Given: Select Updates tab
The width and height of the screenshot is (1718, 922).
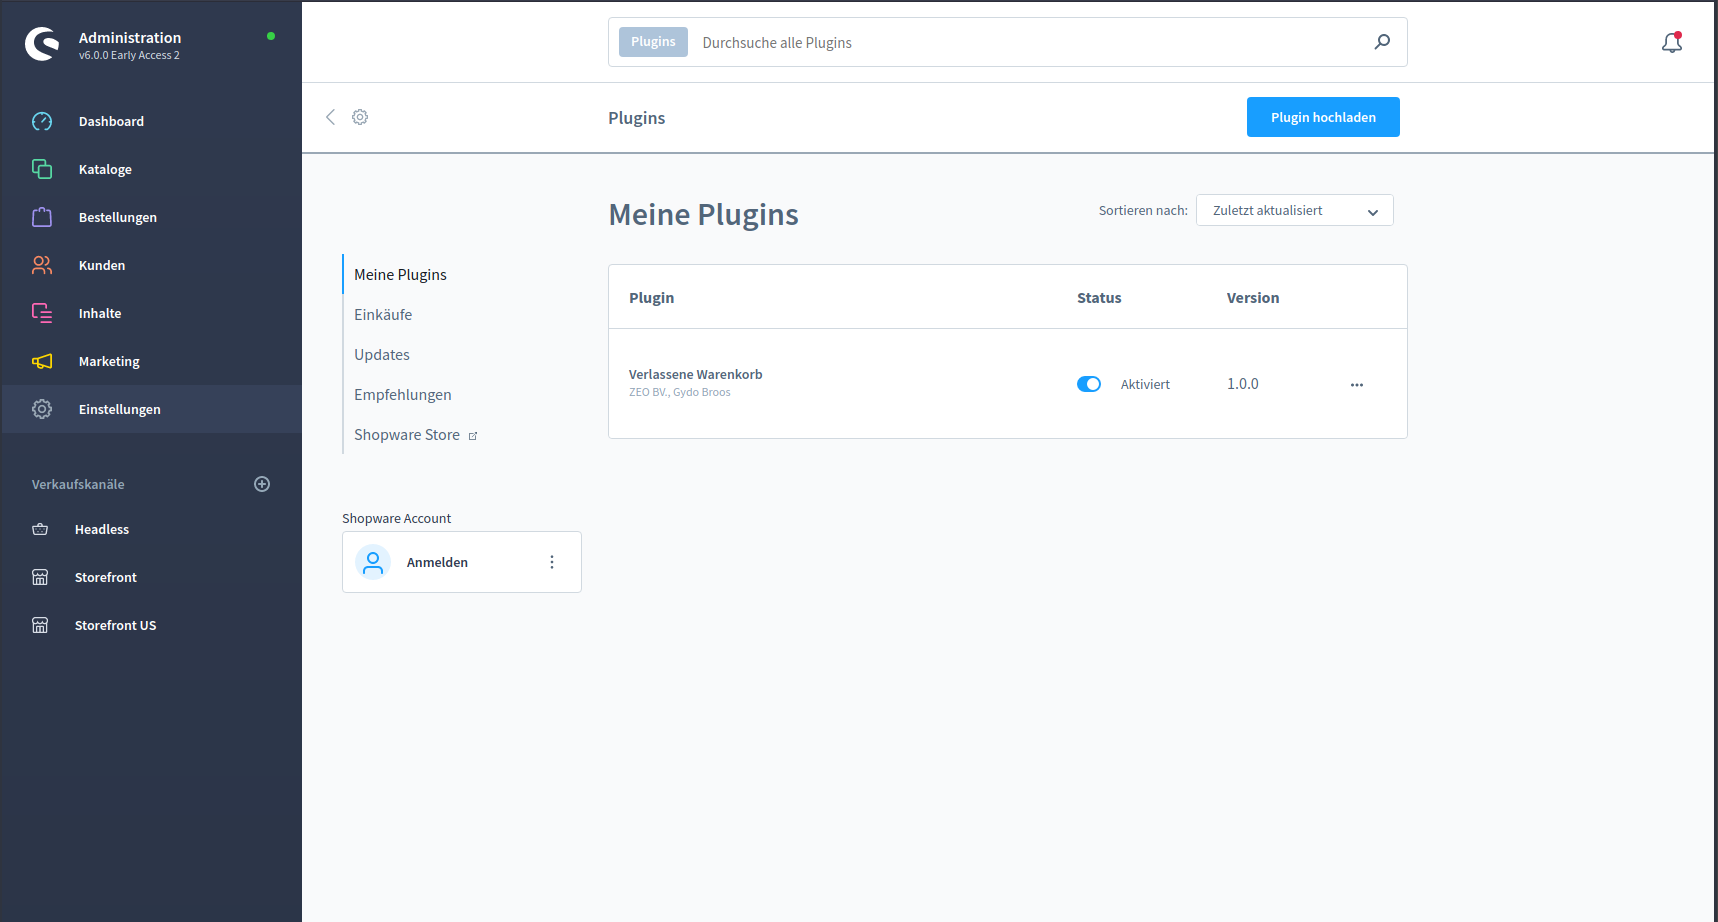Looking at the screenshot, I should click(x=382, y=354).
